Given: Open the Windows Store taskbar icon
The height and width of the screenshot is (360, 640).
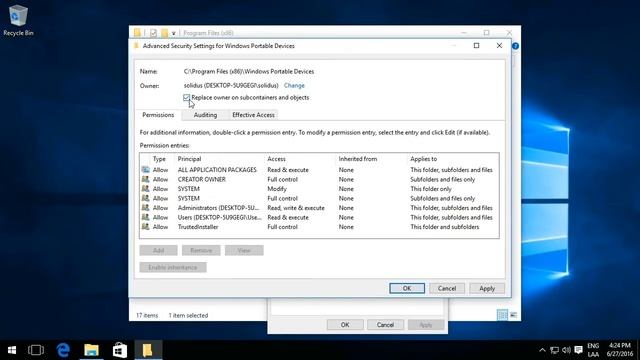Looking at the screenshot, I should click(x=120, y=350).
